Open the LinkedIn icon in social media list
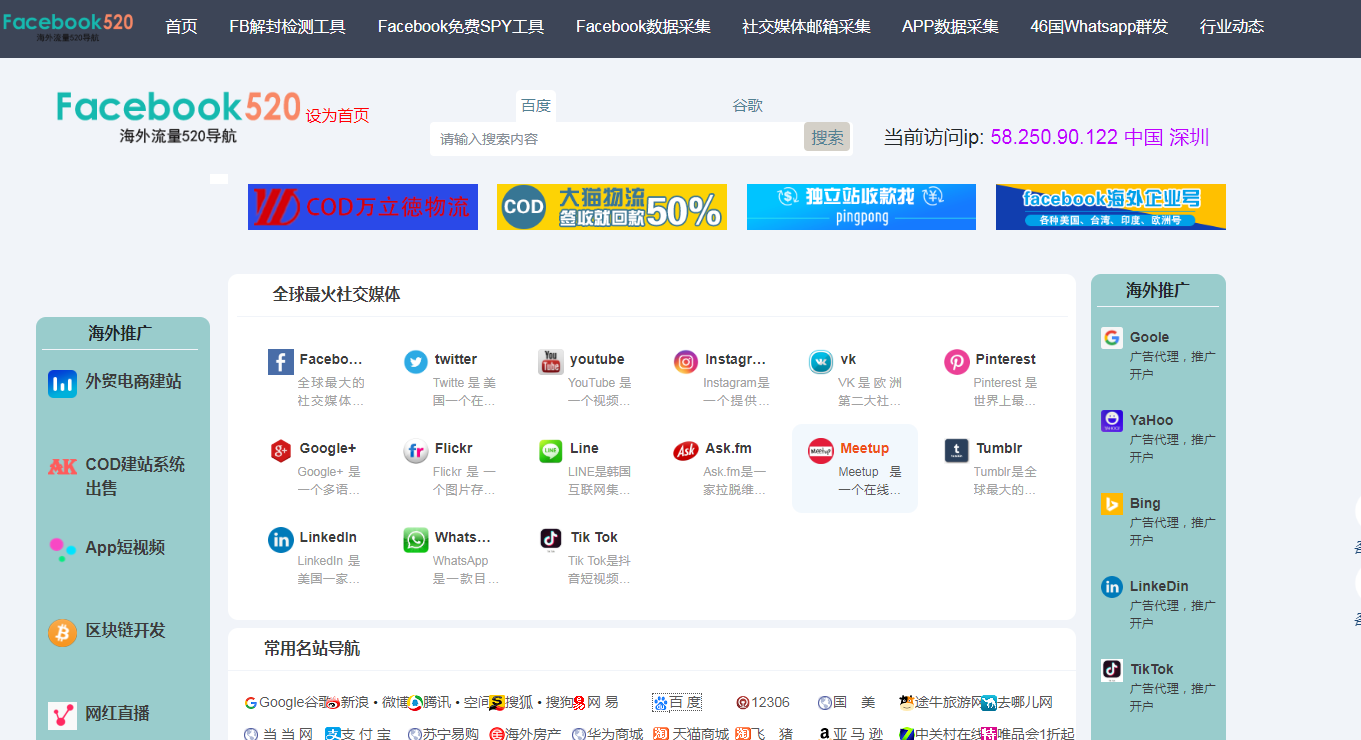Image resolution: width=1361 pixels, height=740 pixels. [281, 540]
